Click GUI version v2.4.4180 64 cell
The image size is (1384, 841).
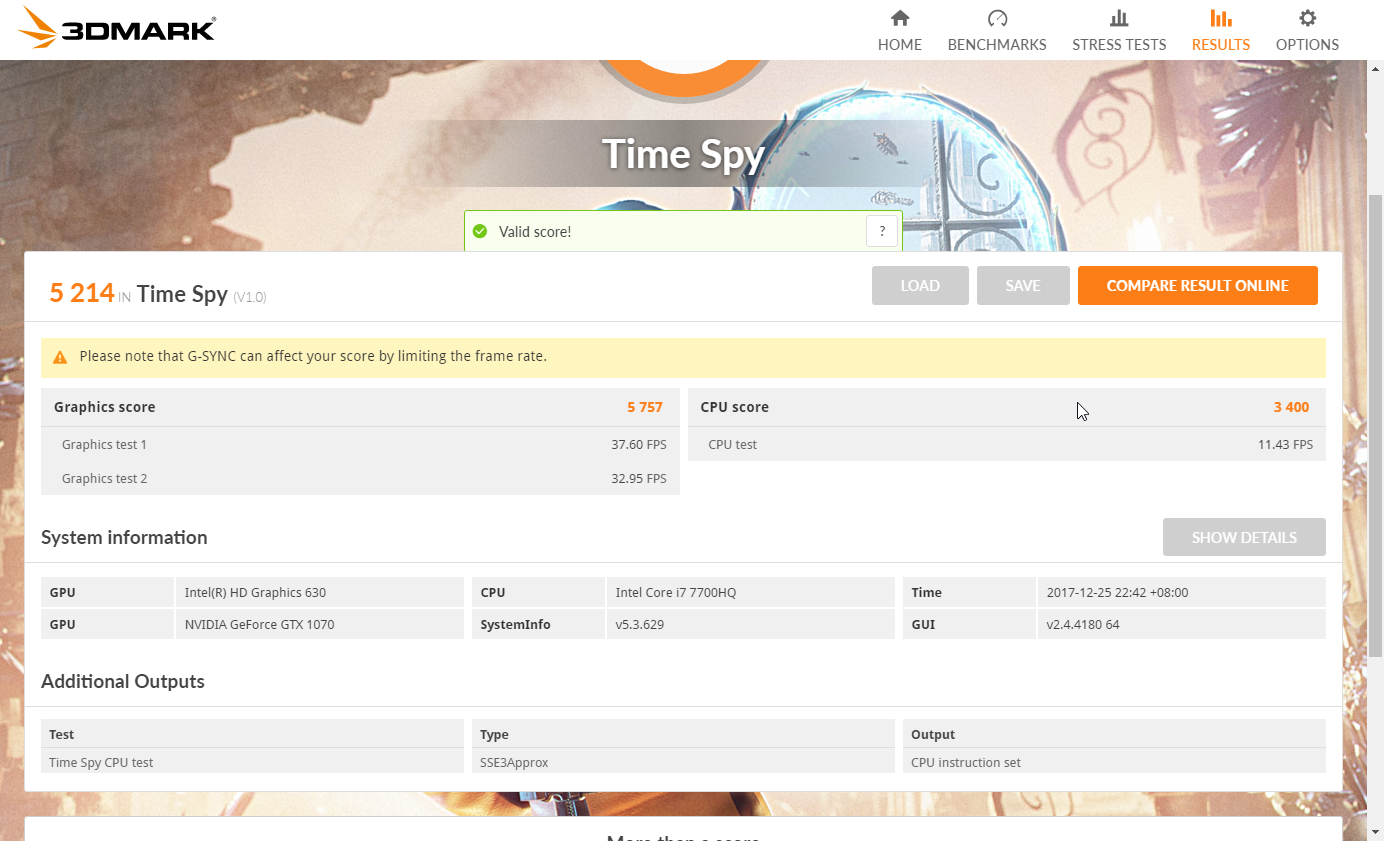[1181, 624]
